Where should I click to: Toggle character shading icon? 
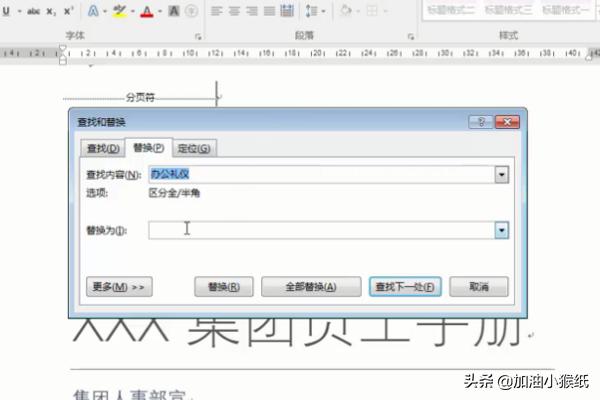[174, 11]
